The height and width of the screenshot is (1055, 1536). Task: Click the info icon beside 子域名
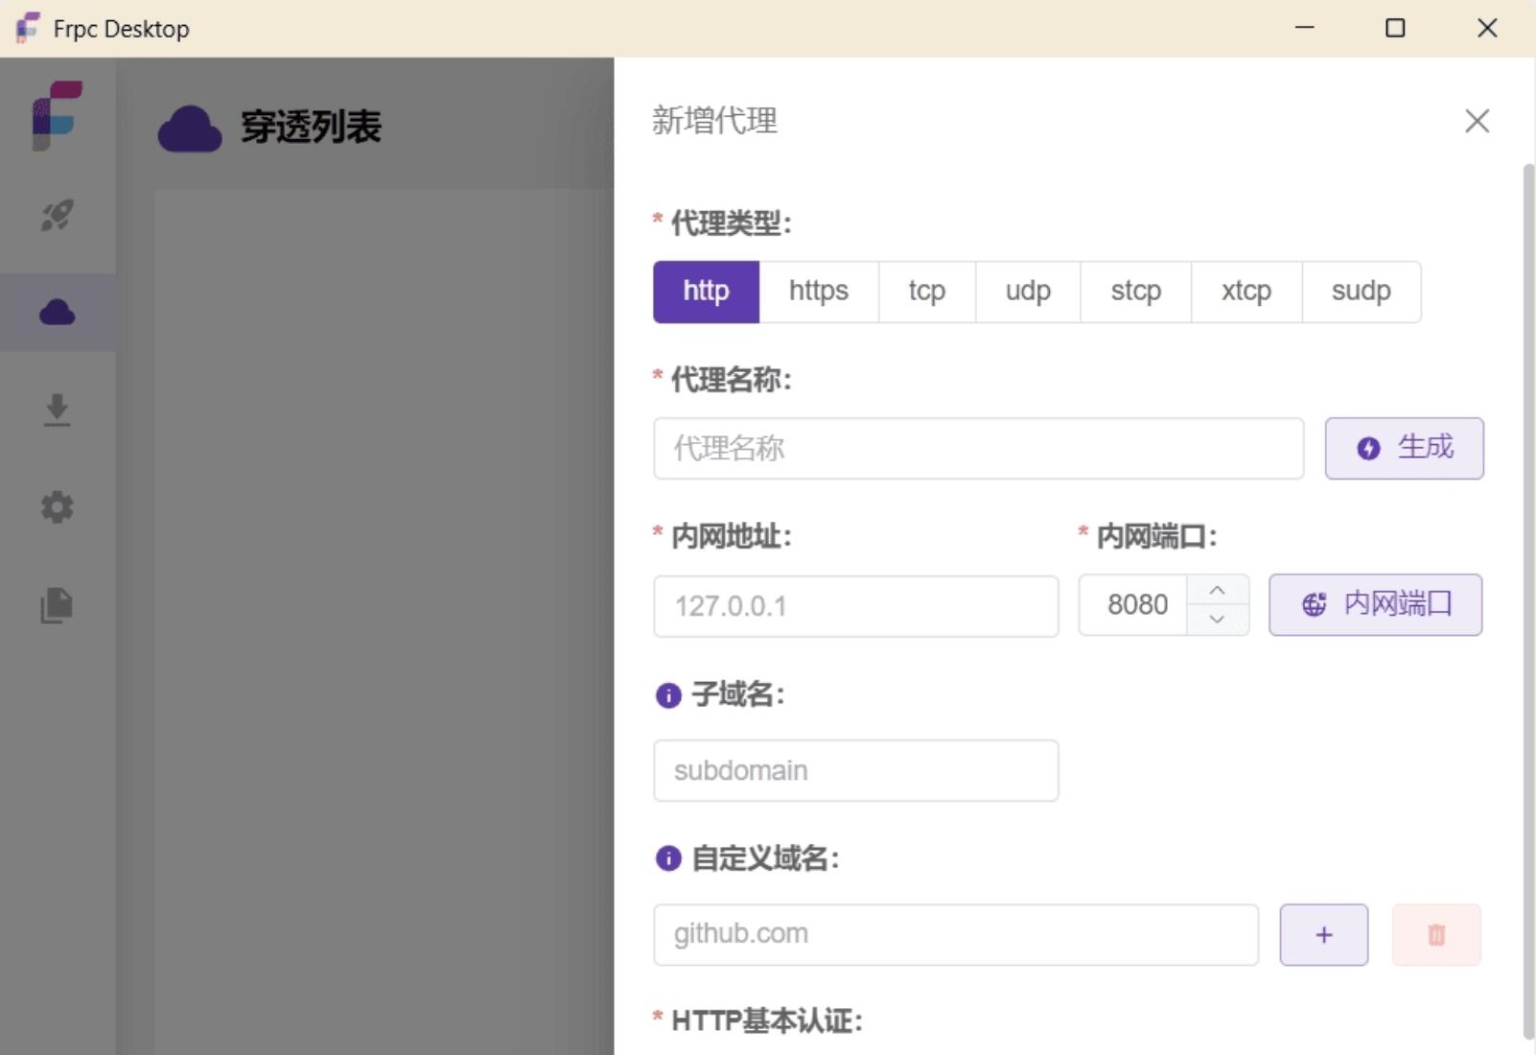point(667,695)
